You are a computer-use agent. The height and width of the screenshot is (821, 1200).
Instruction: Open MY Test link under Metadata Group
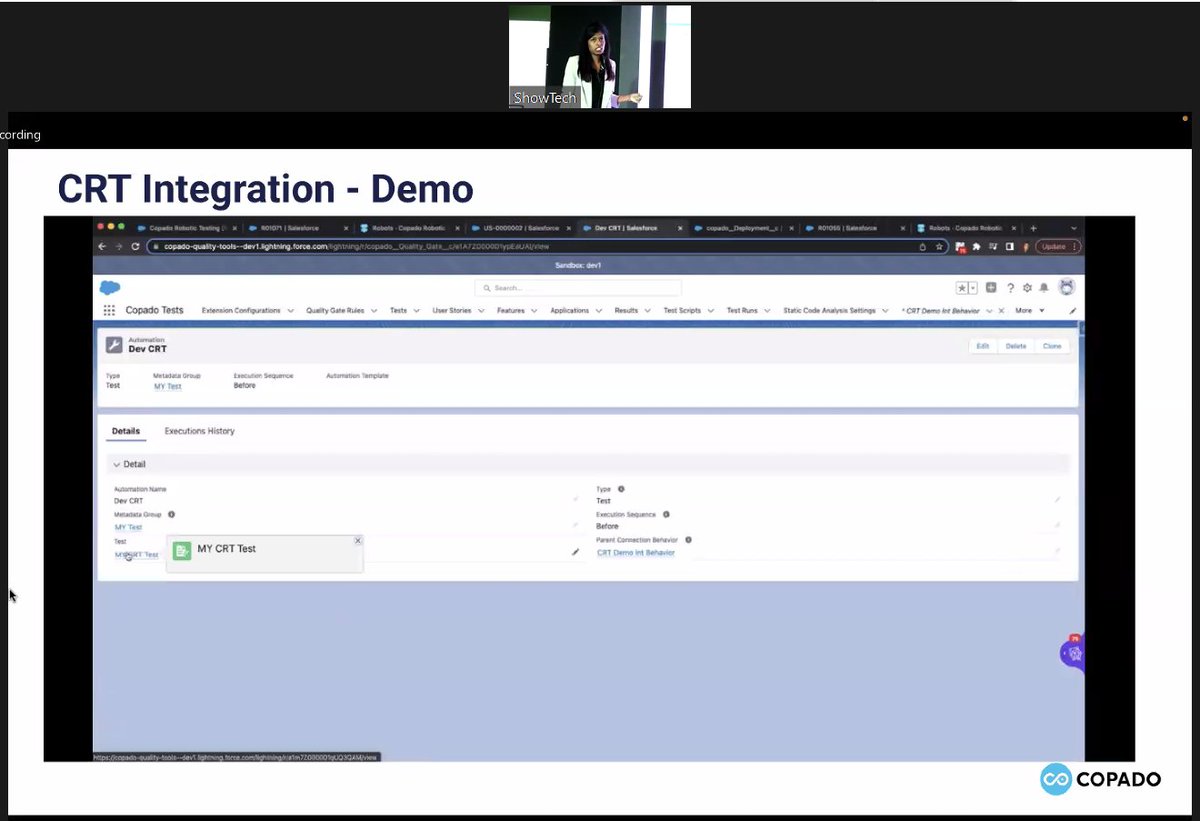point(128,527)
